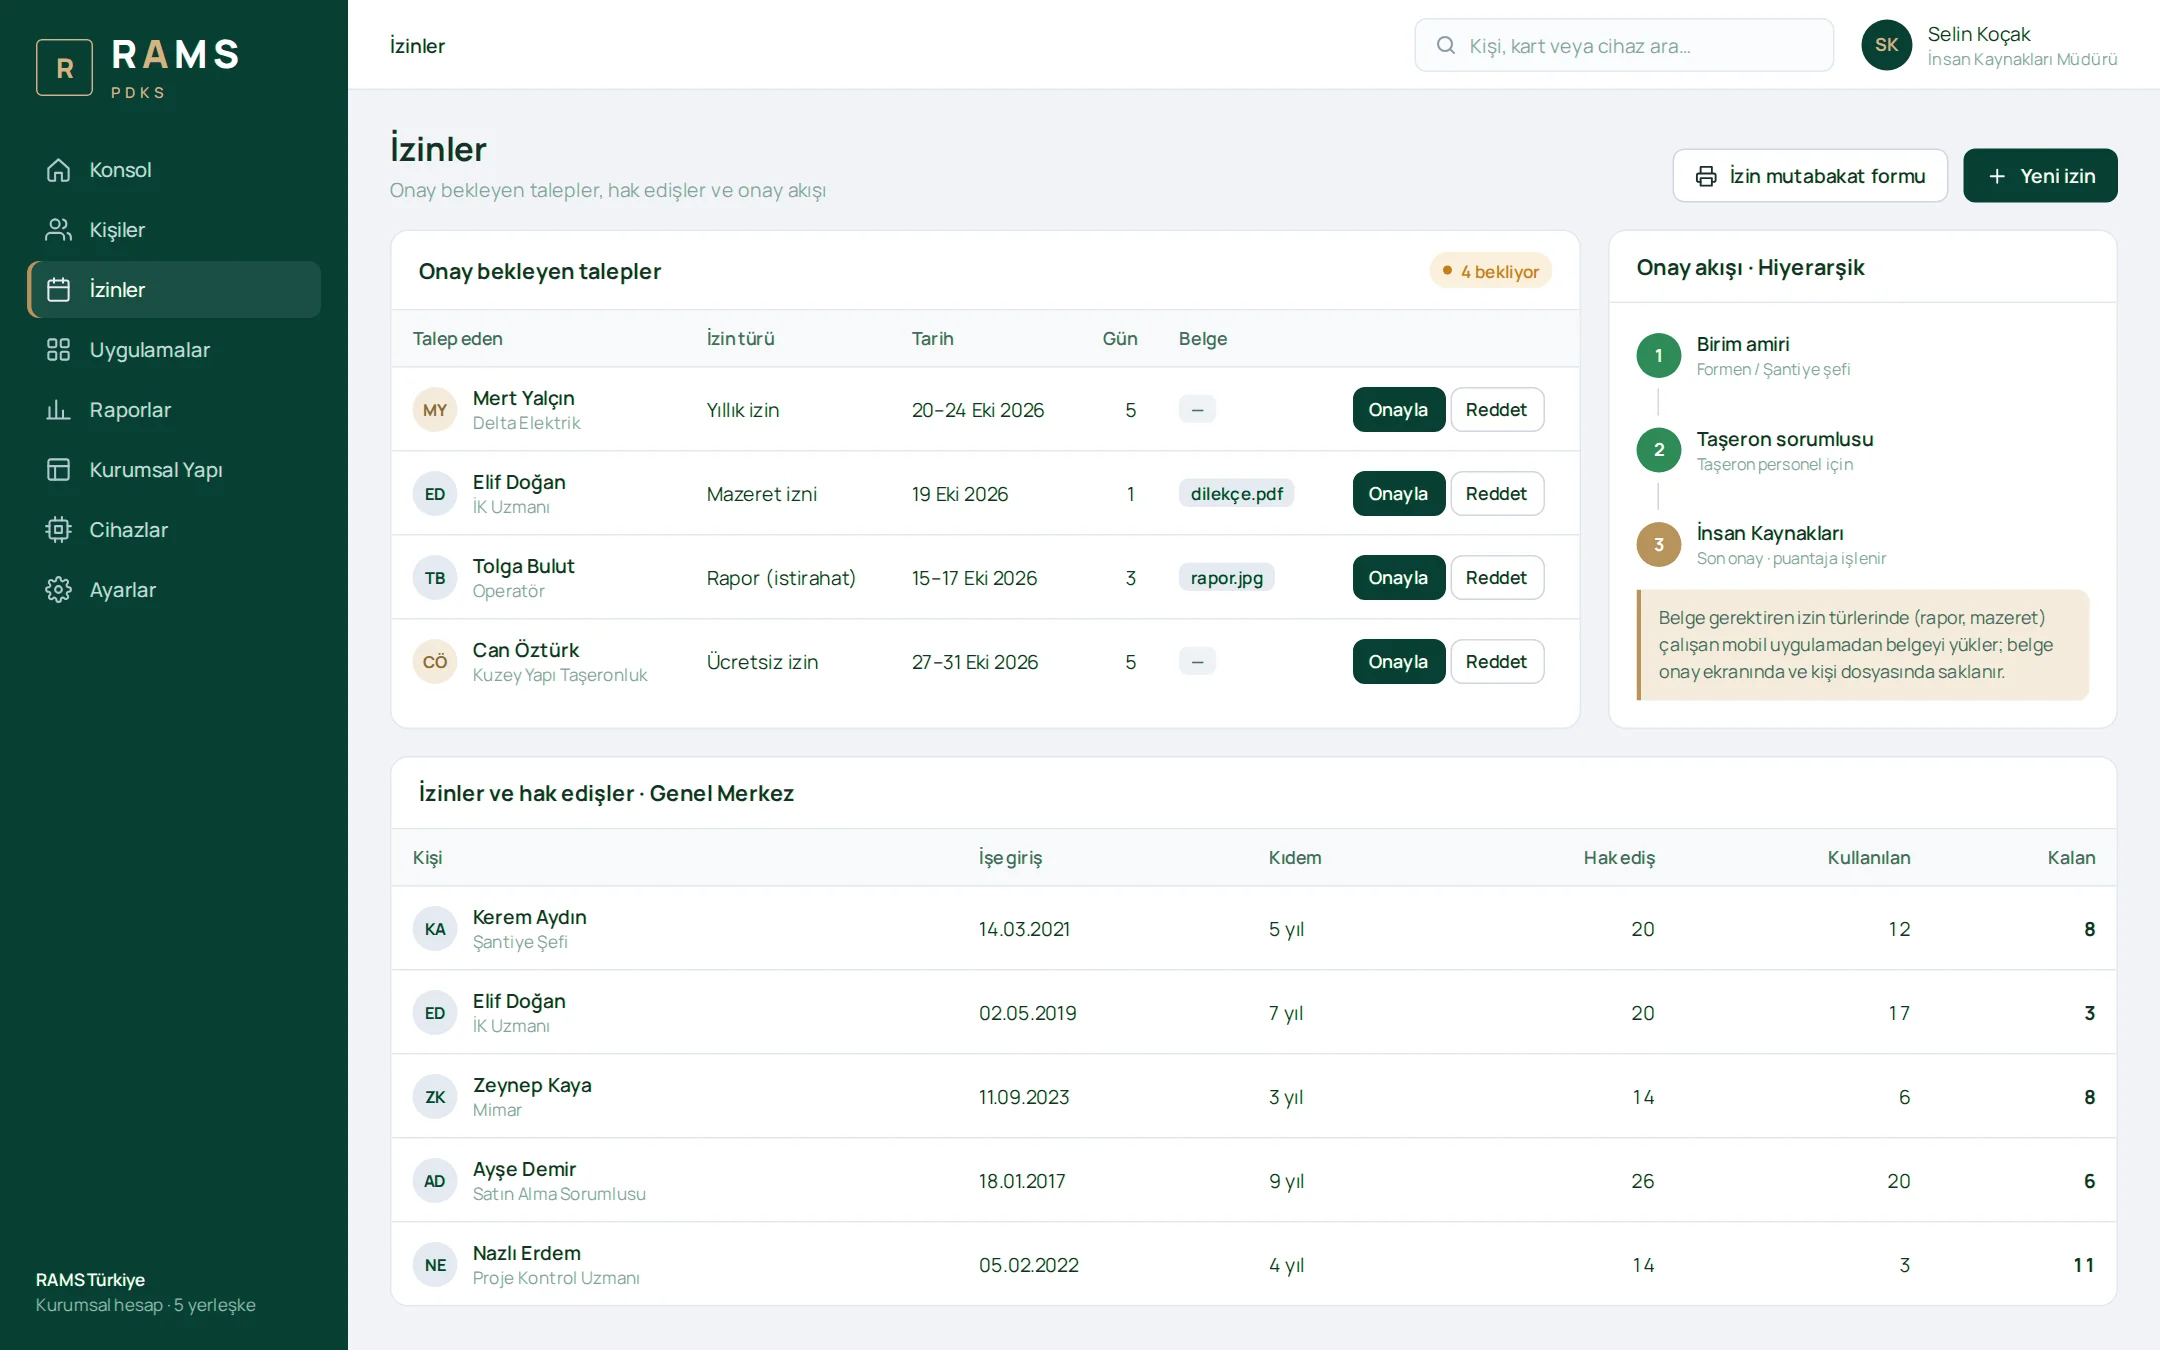Image resolution: width=2160 pixels, height=1350 pixels.
Task: Navigate to Kurumsal Yapı menu label
Action: [156, 470]
